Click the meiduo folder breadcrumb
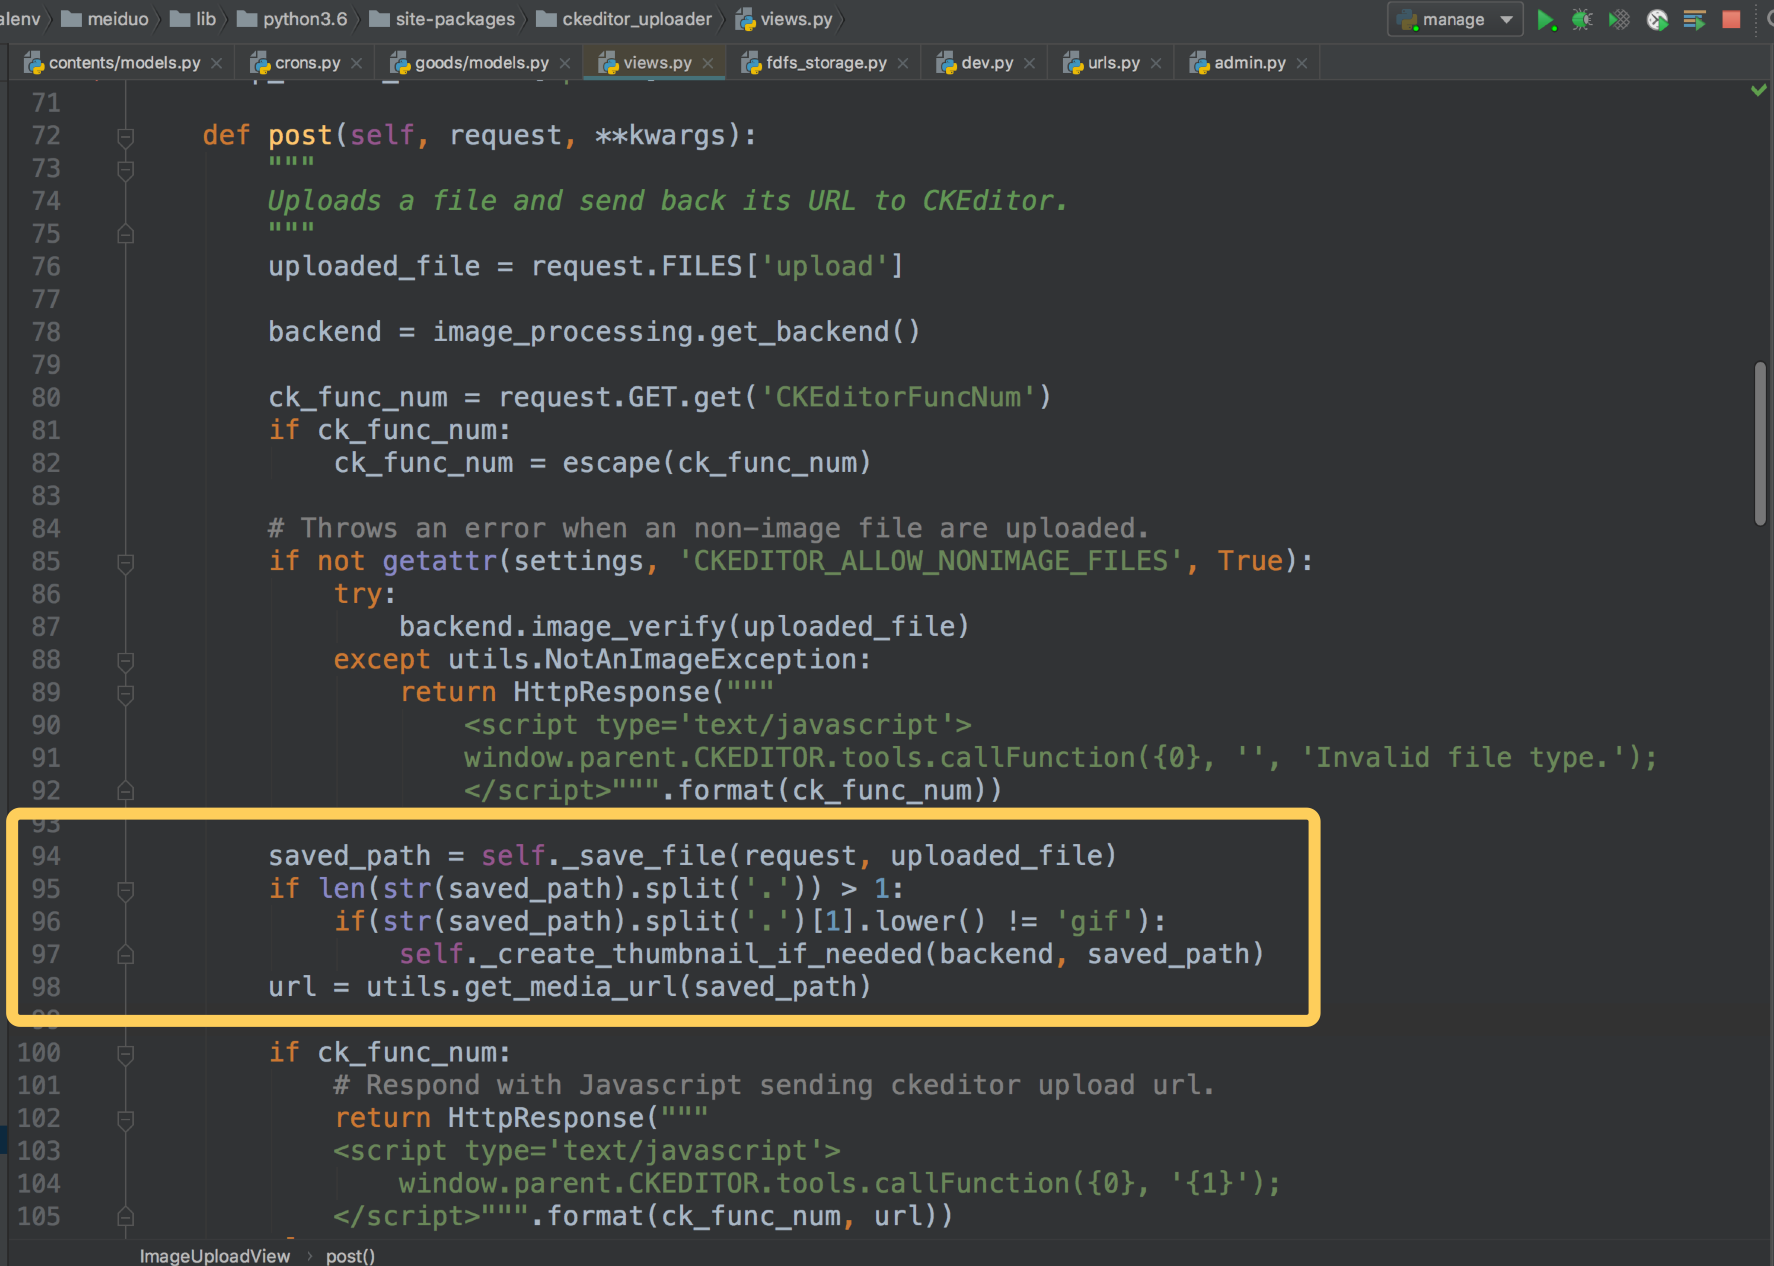The height and width of the screenshot is (1266, 1774). pos(105,19)
